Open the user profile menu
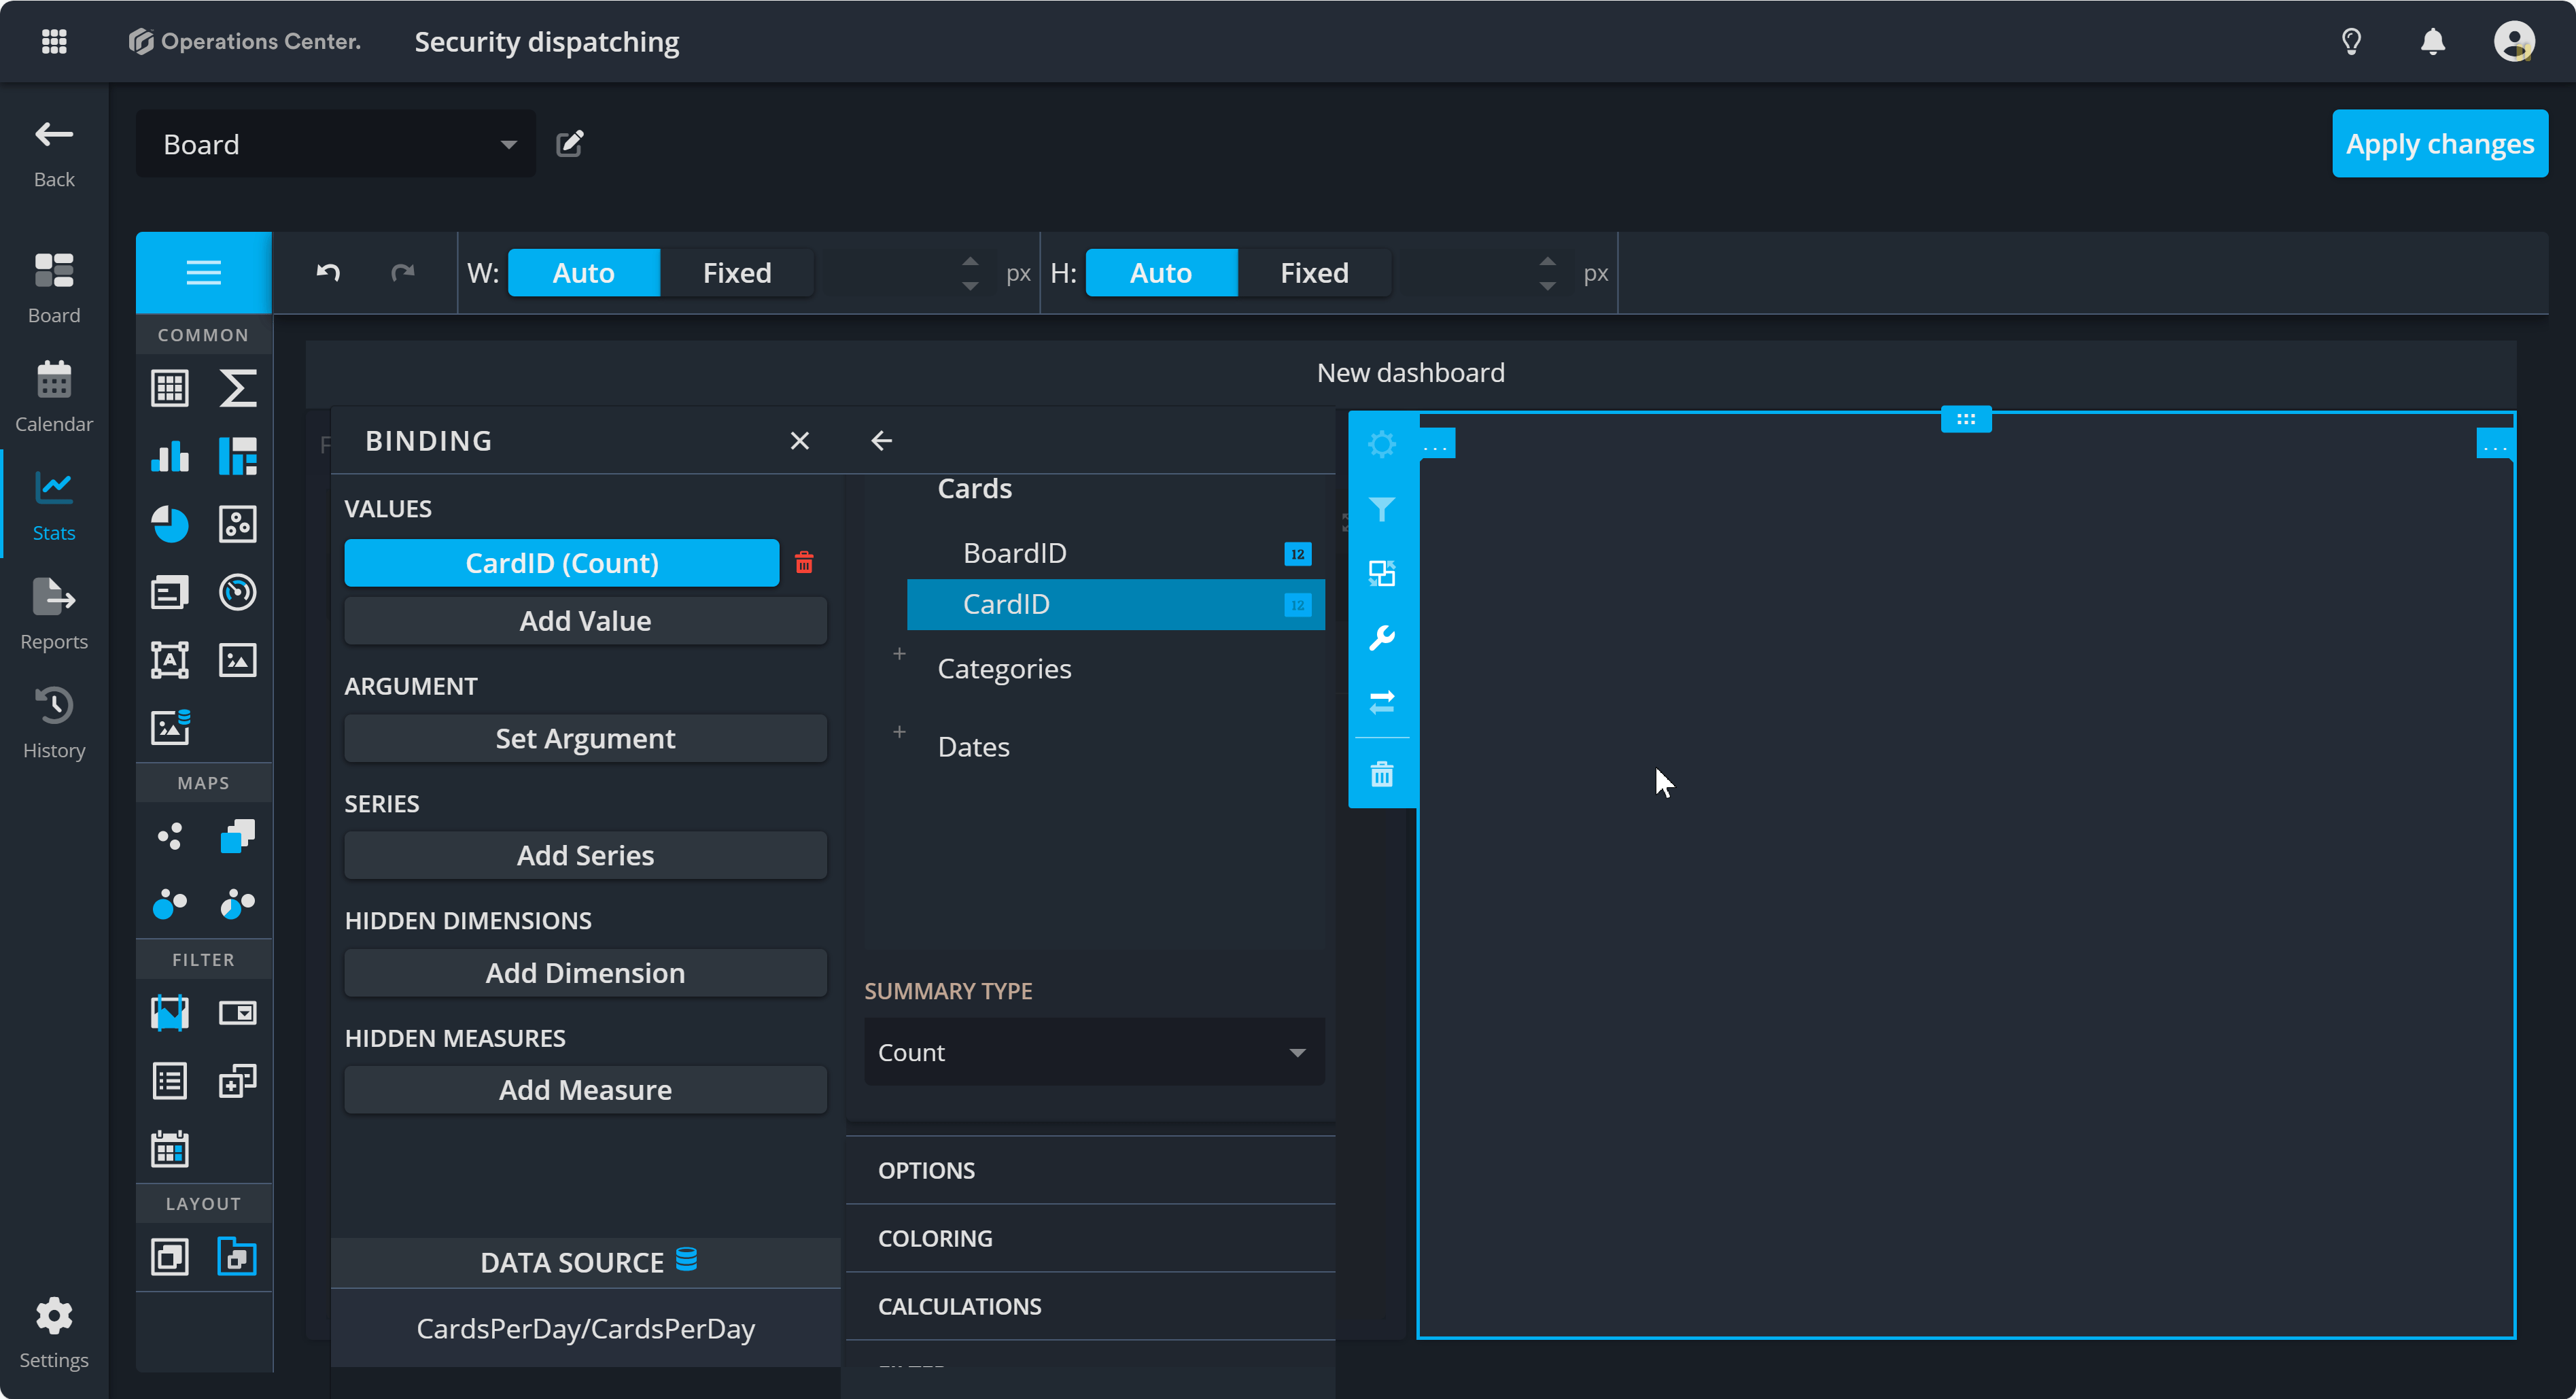 tap(2513, 41)
